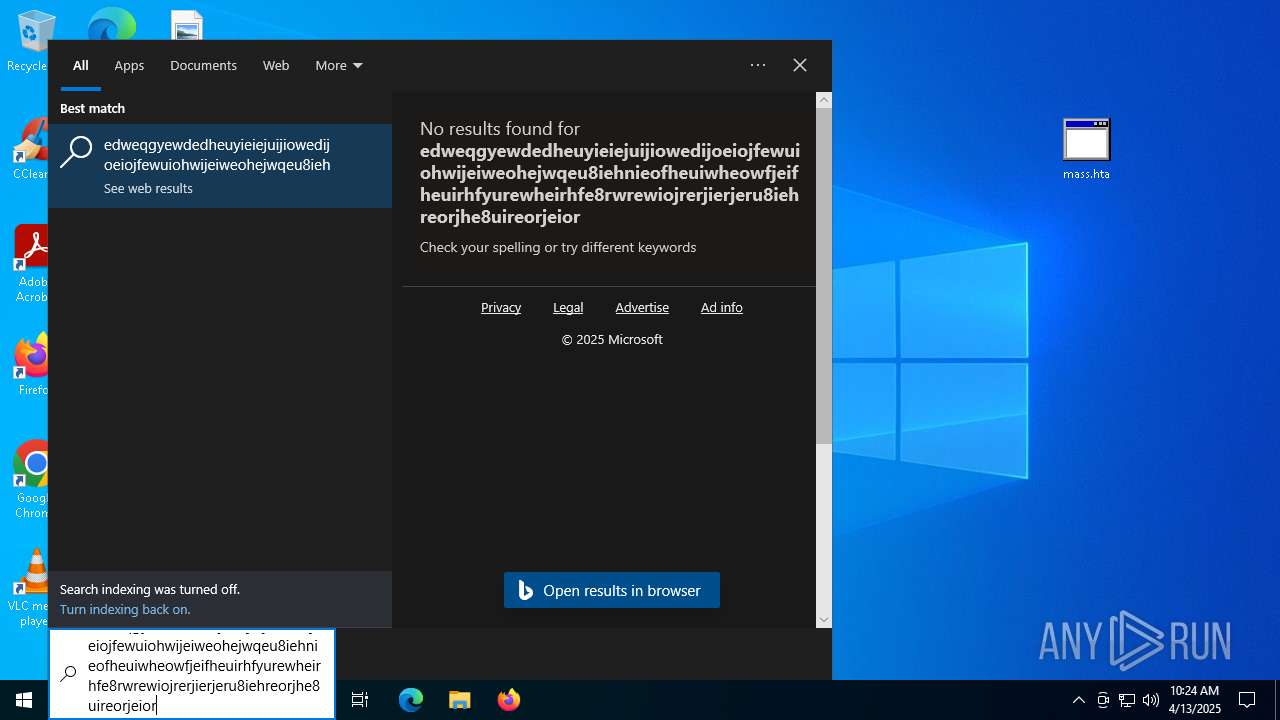Show hidden system tray icons

coord(1078,700)
